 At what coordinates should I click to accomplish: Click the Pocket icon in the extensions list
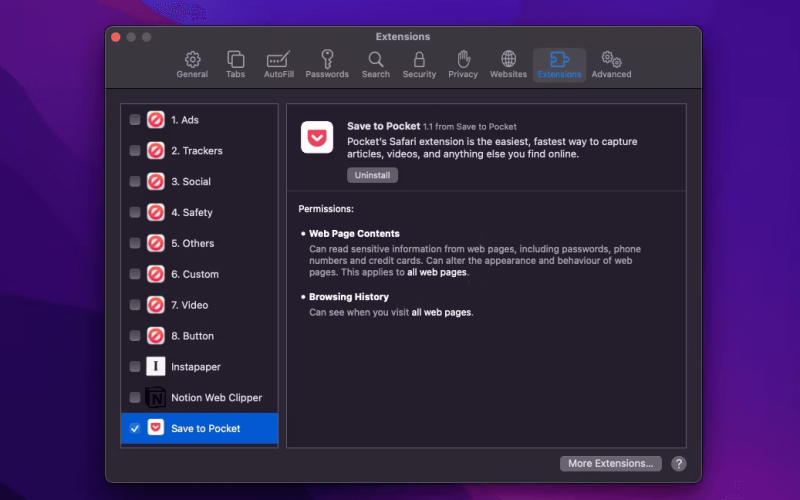tap(156, 428)
